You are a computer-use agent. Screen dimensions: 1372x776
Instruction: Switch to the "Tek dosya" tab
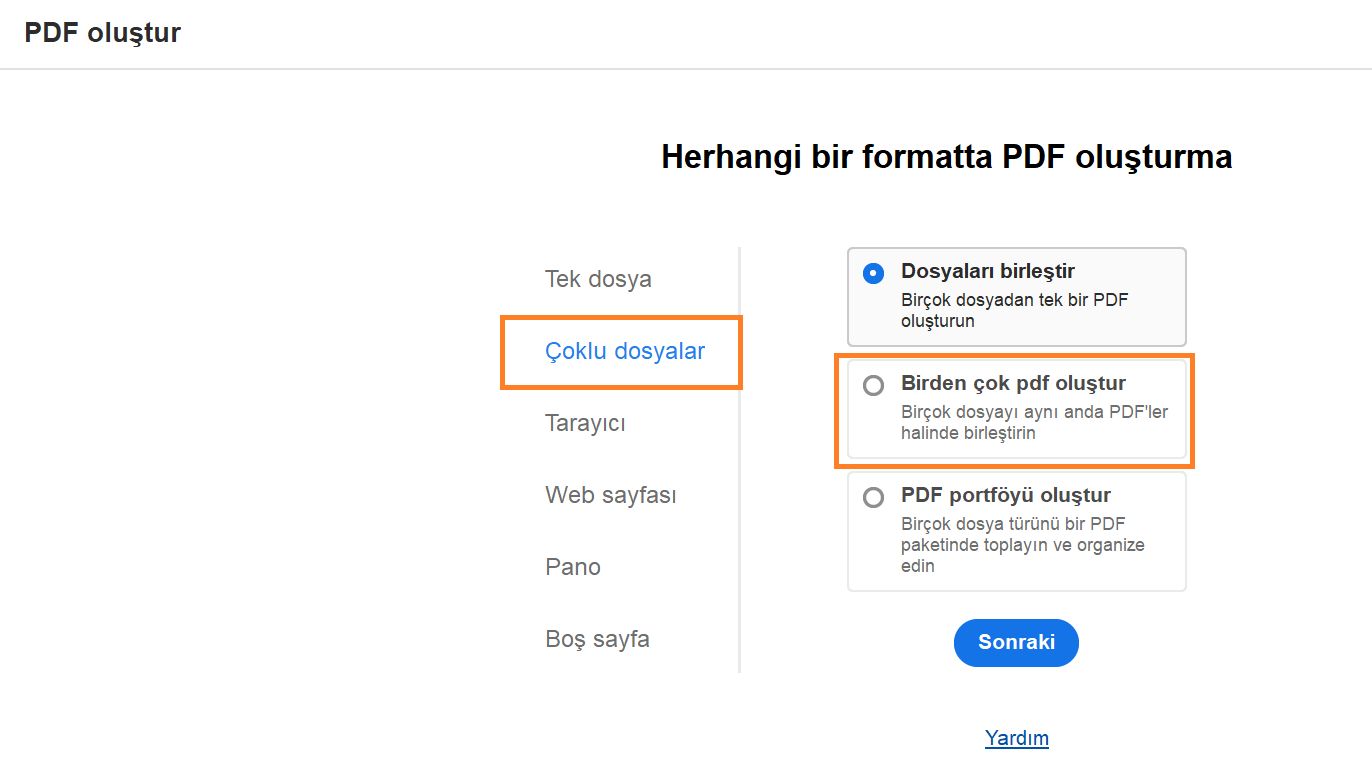pos(598,279)
